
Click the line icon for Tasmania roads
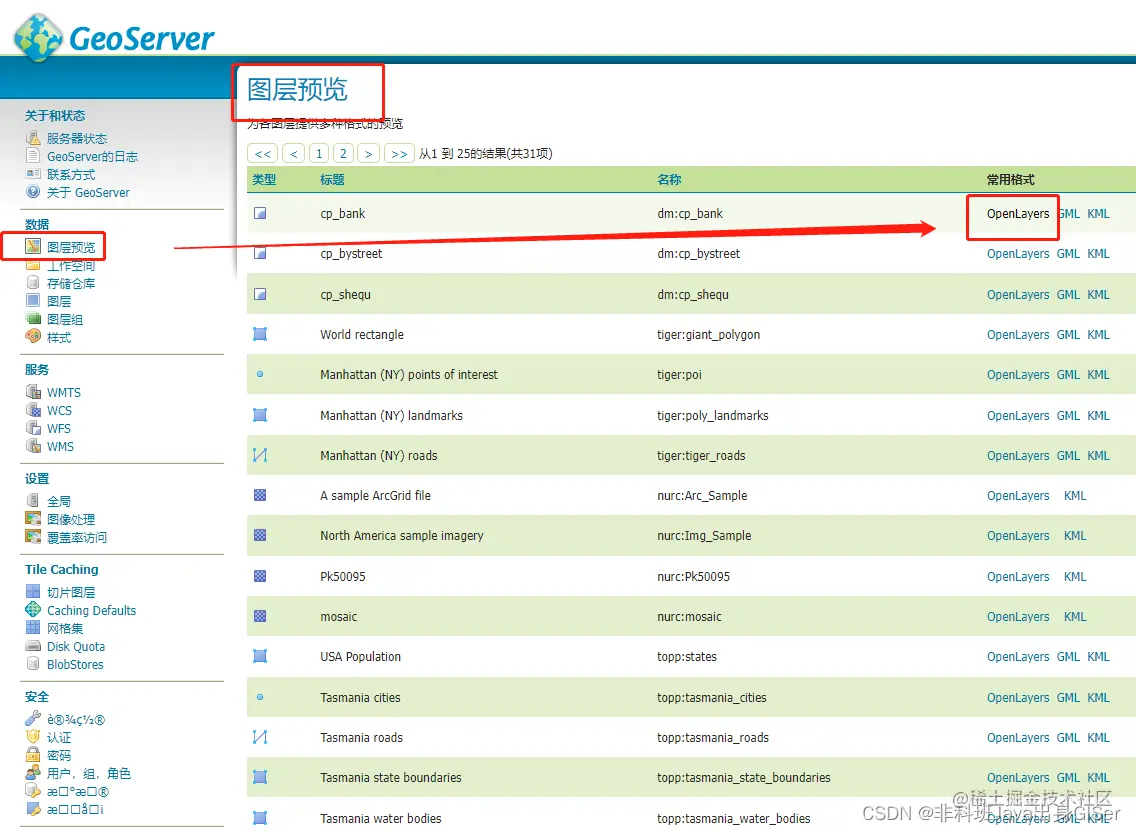tap(260, 737)
